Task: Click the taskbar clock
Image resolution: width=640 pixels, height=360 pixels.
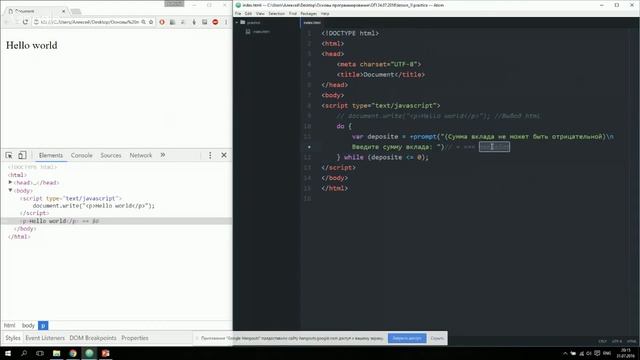Action: pos(625,353)
